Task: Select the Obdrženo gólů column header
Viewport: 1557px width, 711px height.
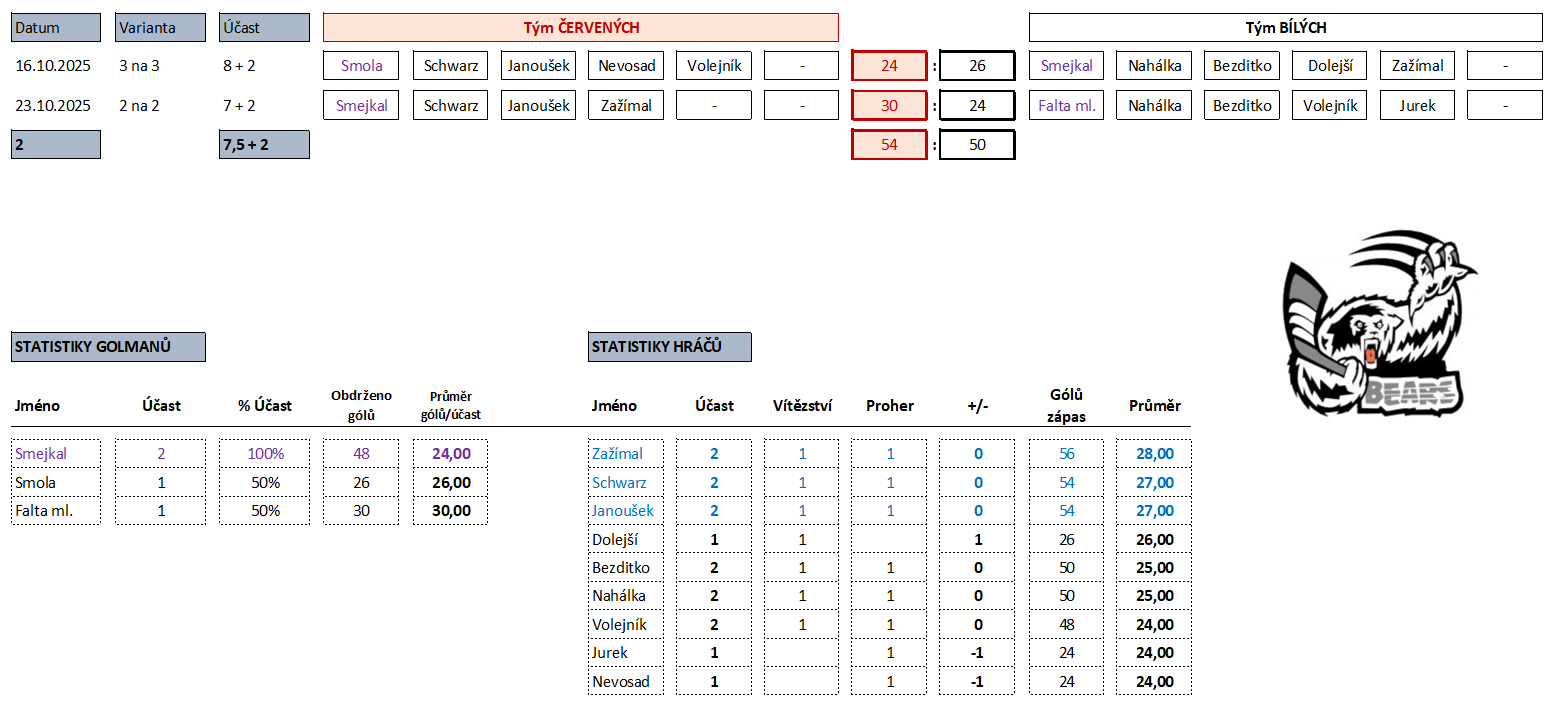Action: [x=361, y=405]
